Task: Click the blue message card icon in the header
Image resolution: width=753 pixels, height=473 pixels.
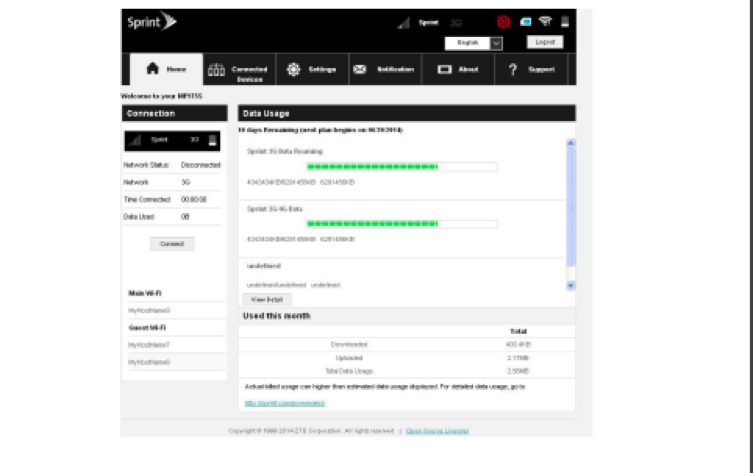Action: tap(525, 22)
